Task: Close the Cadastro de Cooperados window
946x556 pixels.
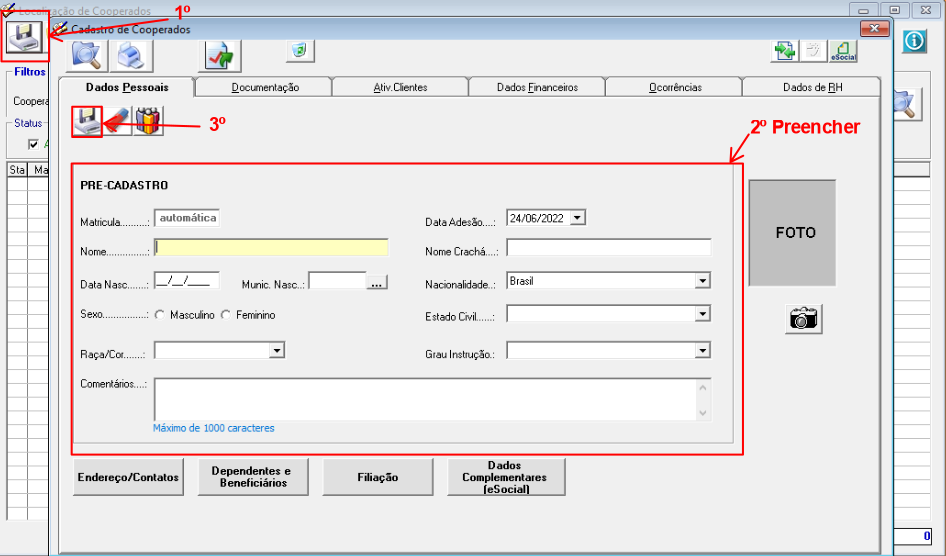Action: click(x=874, y=28)
